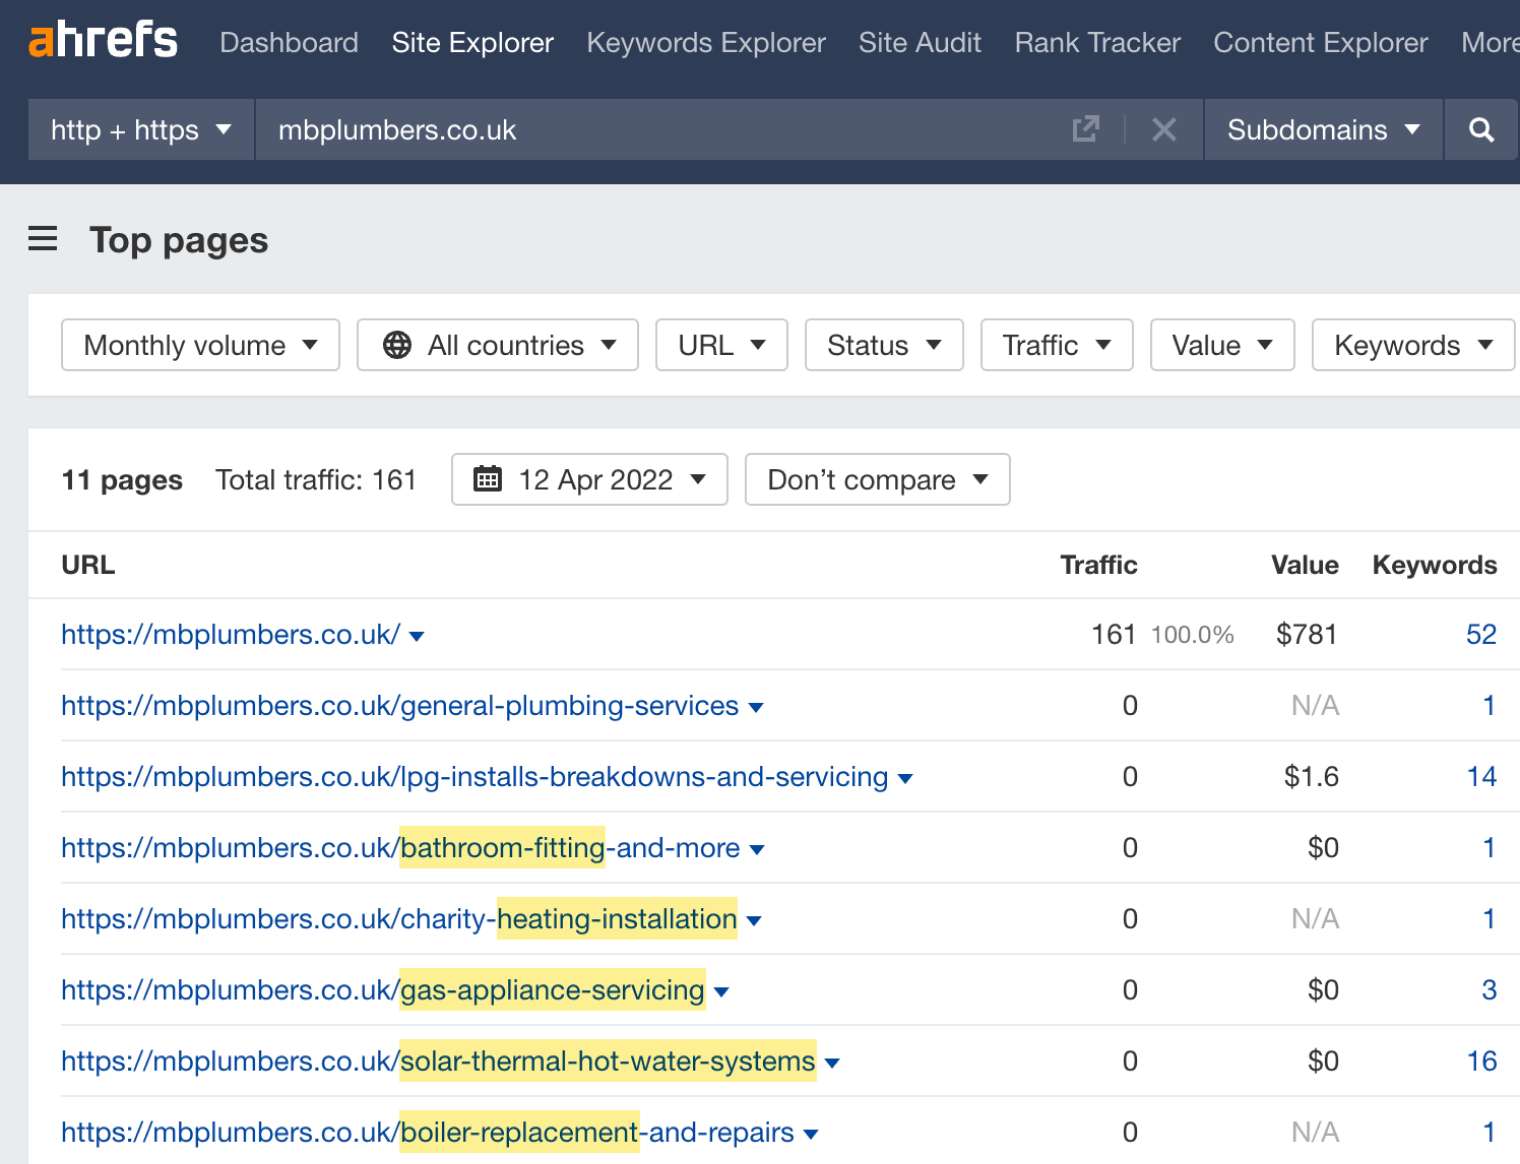Screen dimensions: 1520x1164
Task: Open the boiler-replacement-and-repairs URL
Action: pos(424,1132)
